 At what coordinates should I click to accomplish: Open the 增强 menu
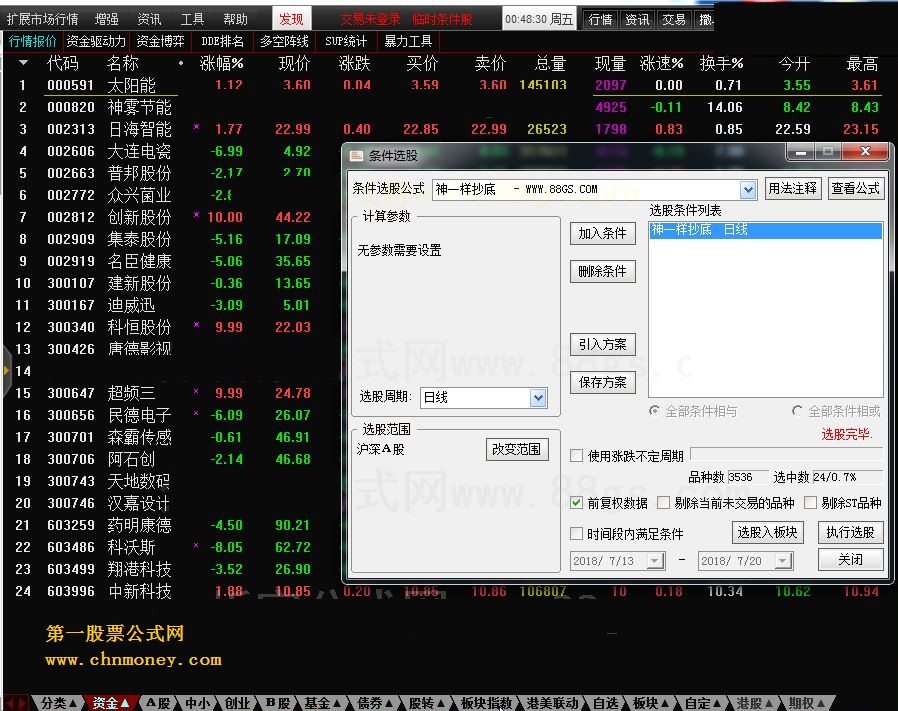coord(107,19)
